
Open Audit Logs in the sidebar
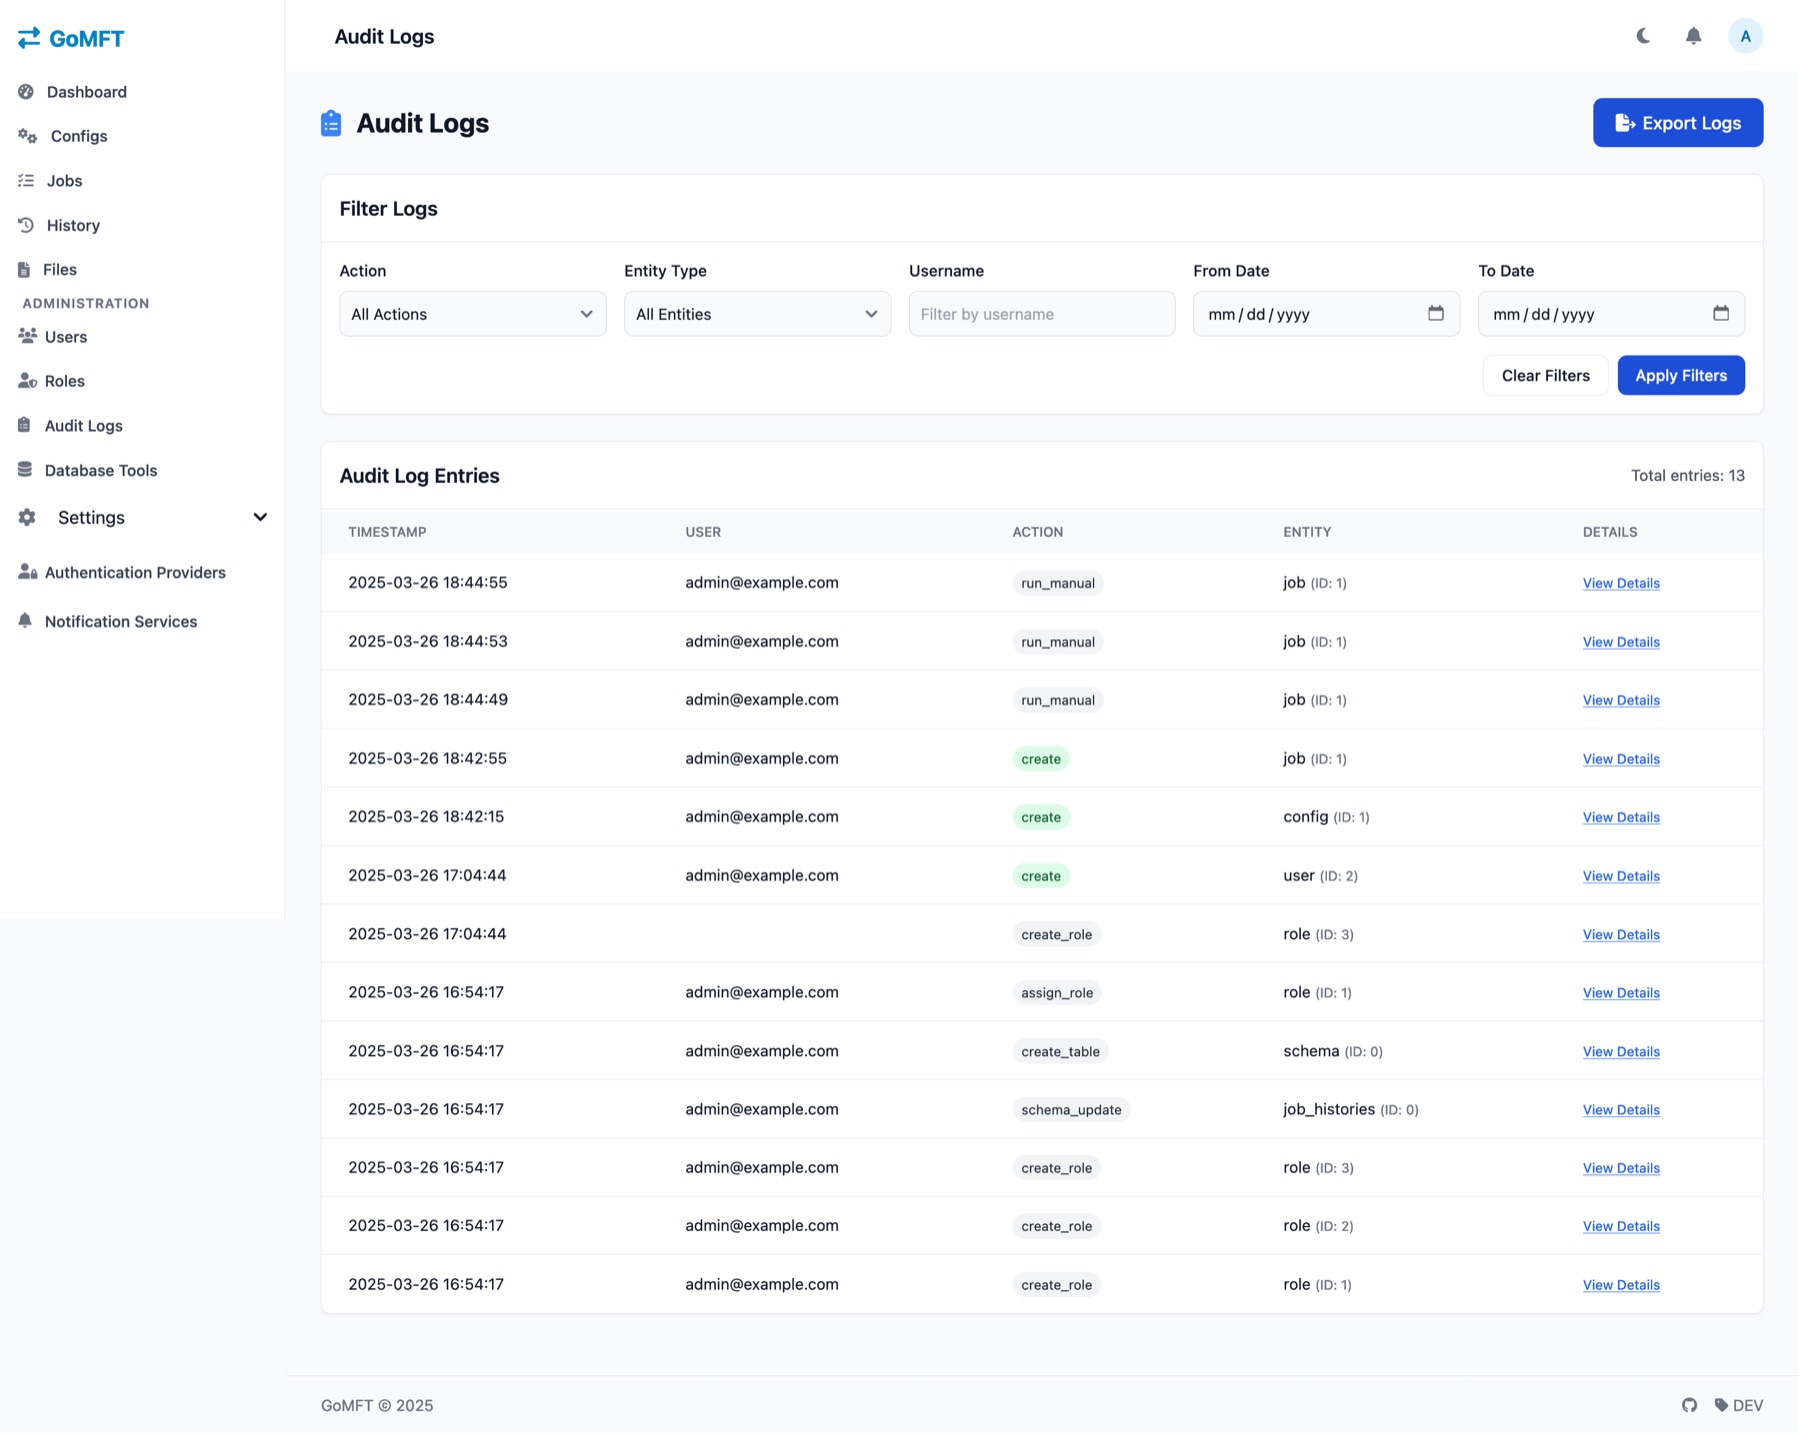(84, 425)
